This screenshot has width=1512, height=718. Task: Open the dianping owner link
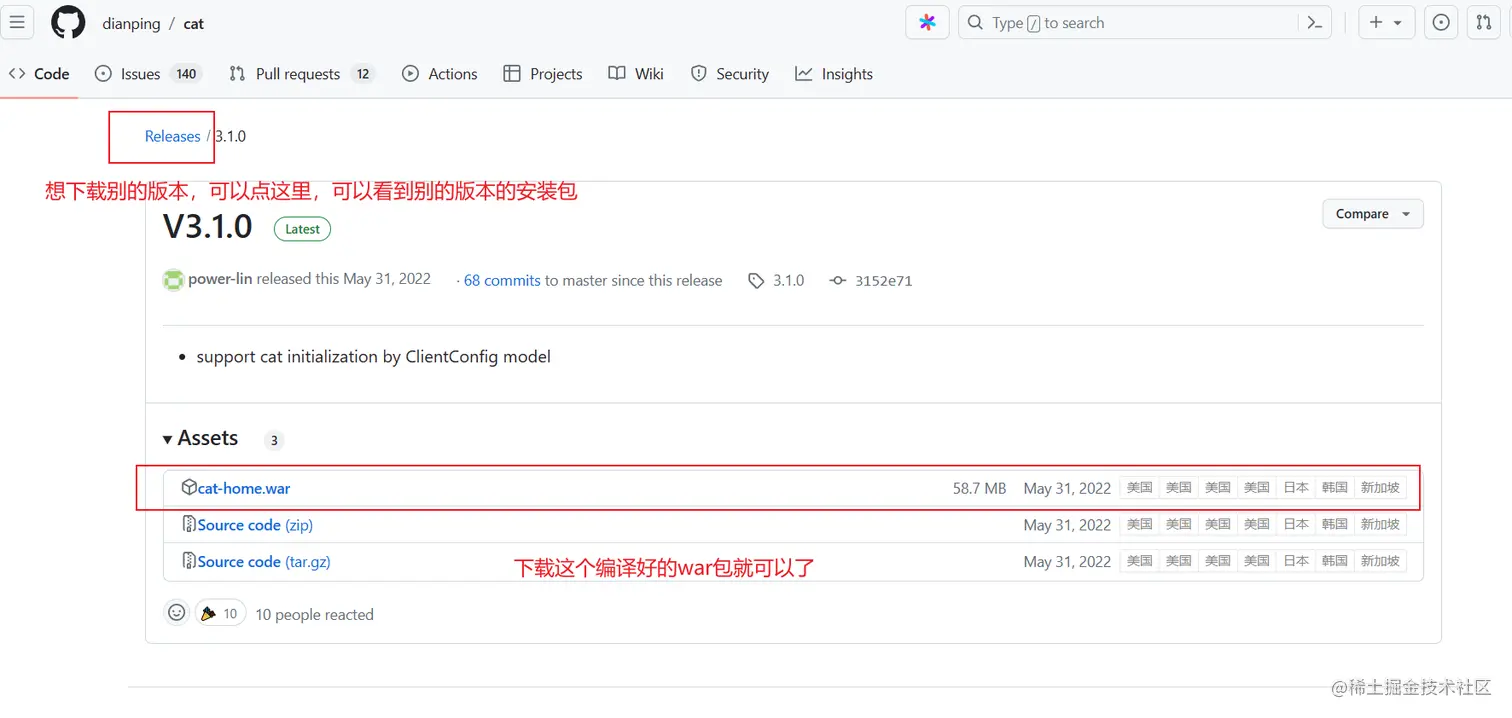point(131,23)
